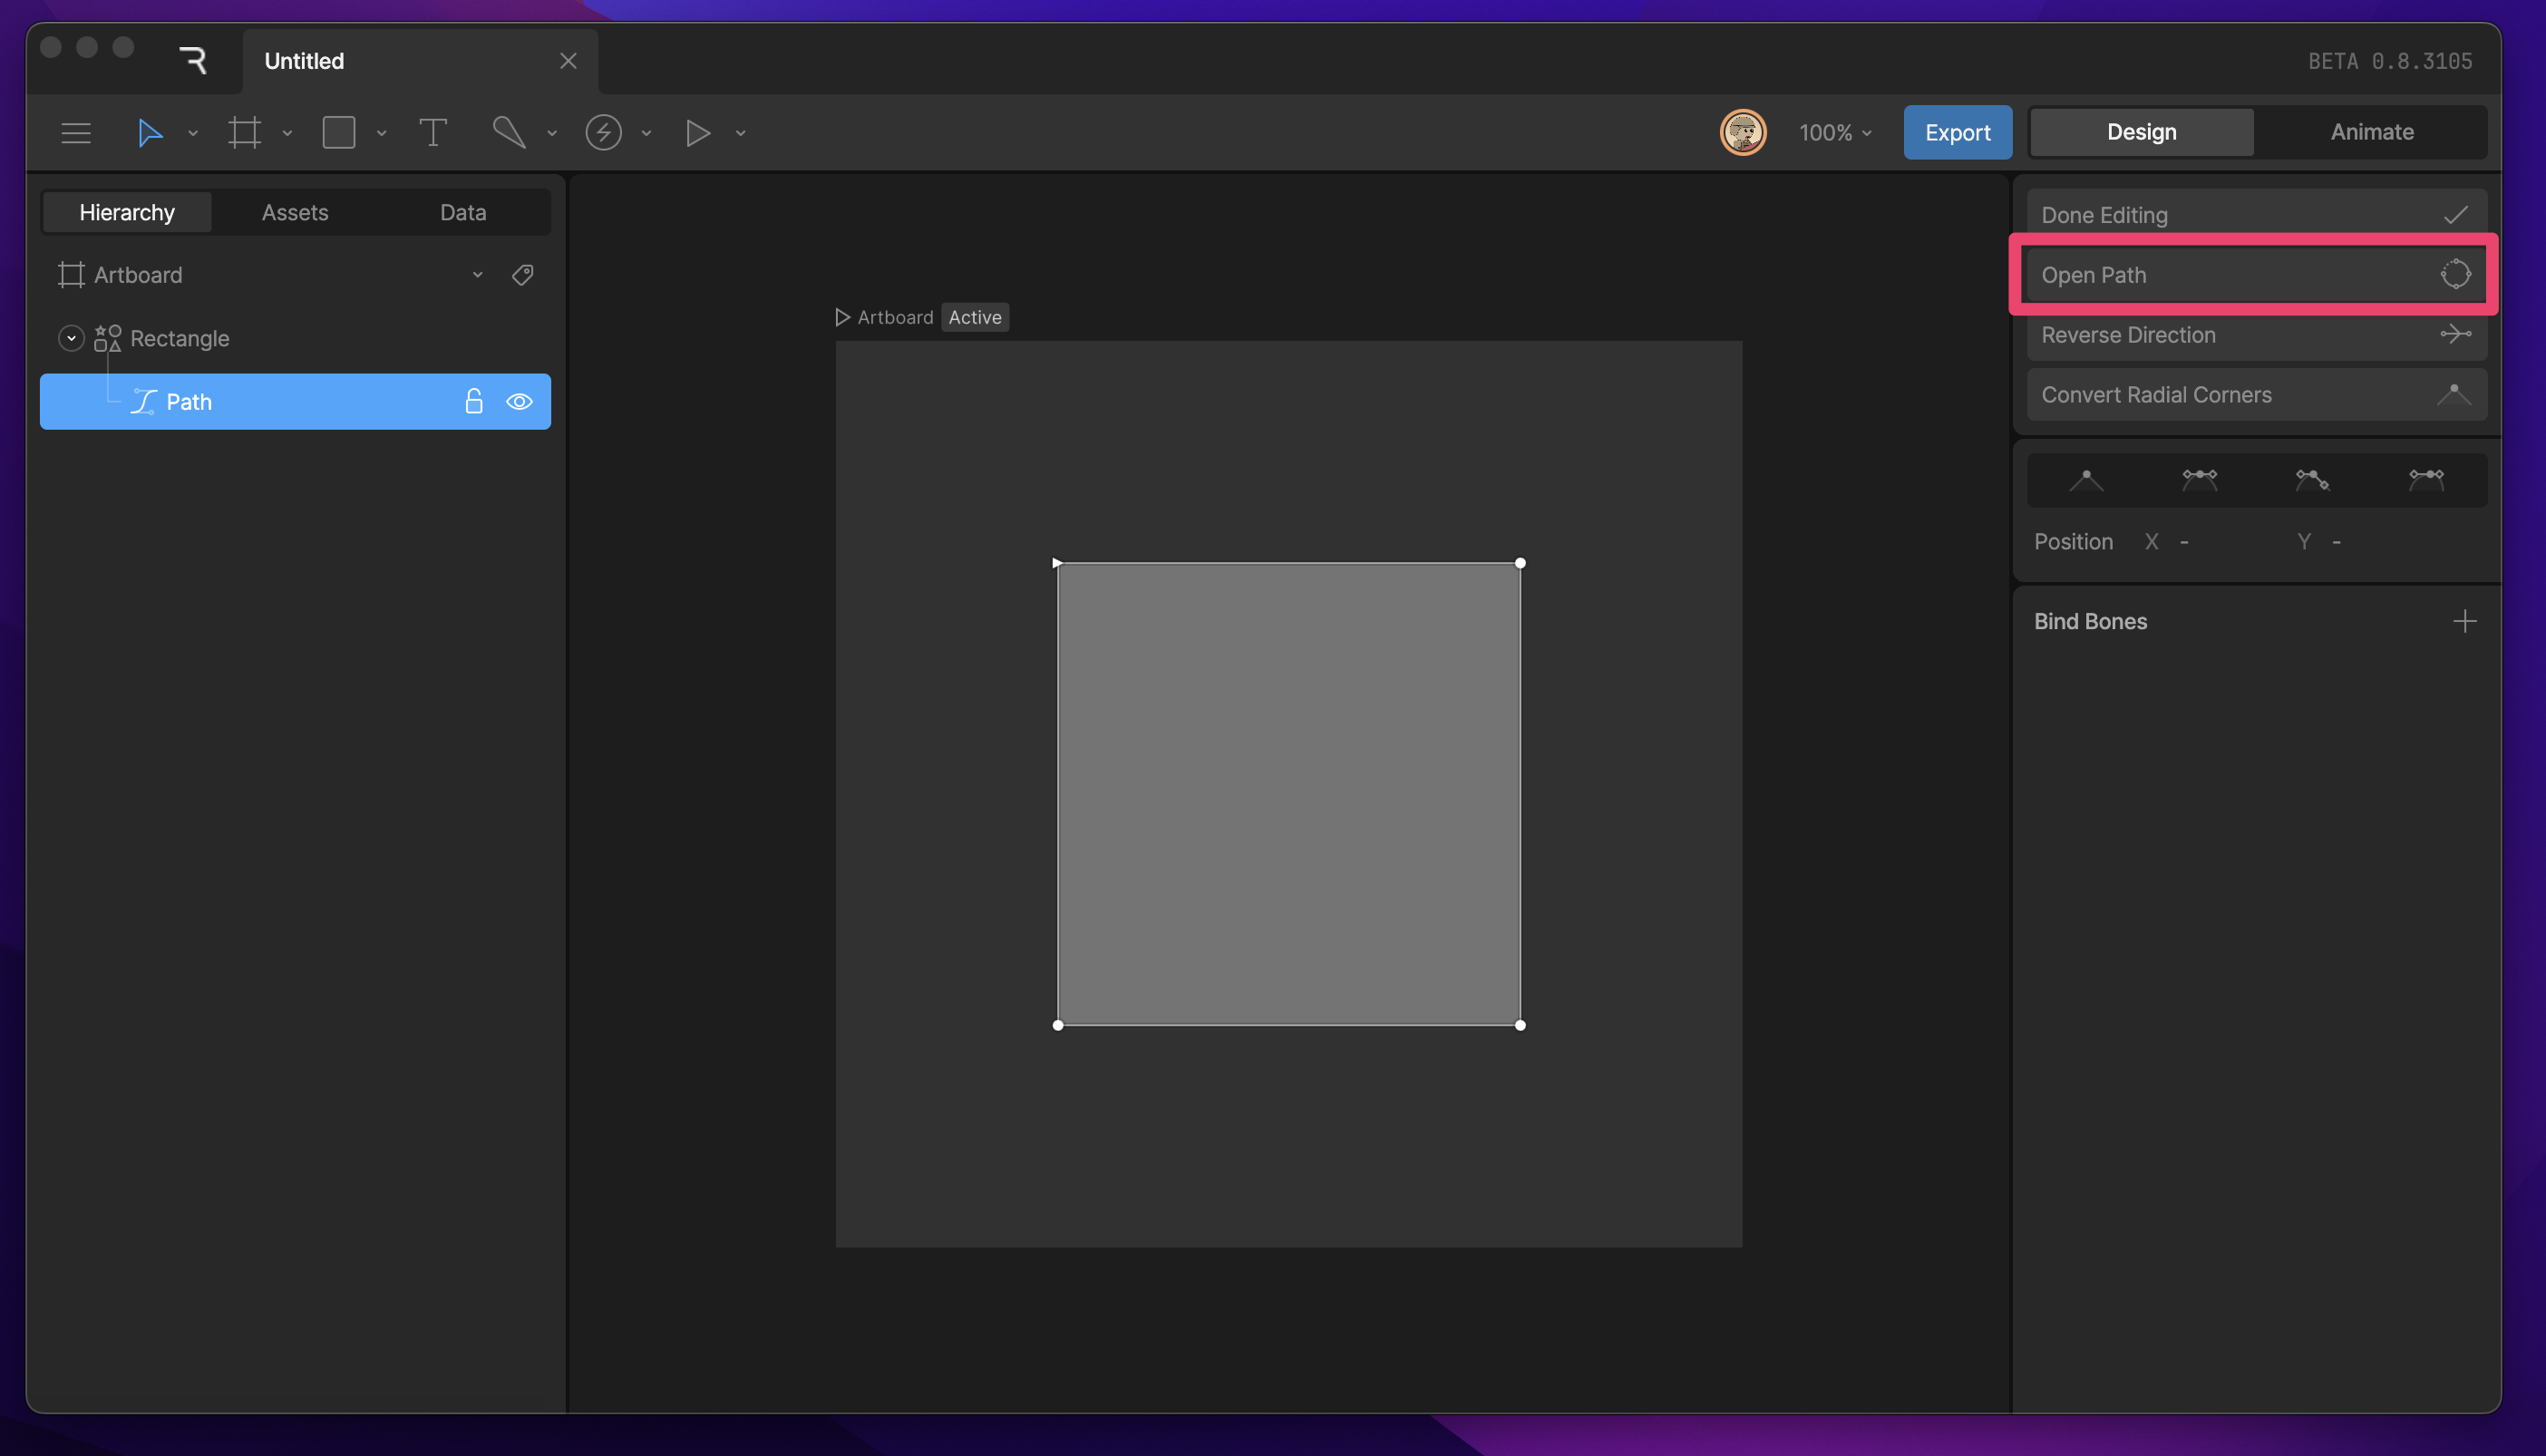
Task: Collapse the Rectangle tree item
Action: tap(71, 339)
